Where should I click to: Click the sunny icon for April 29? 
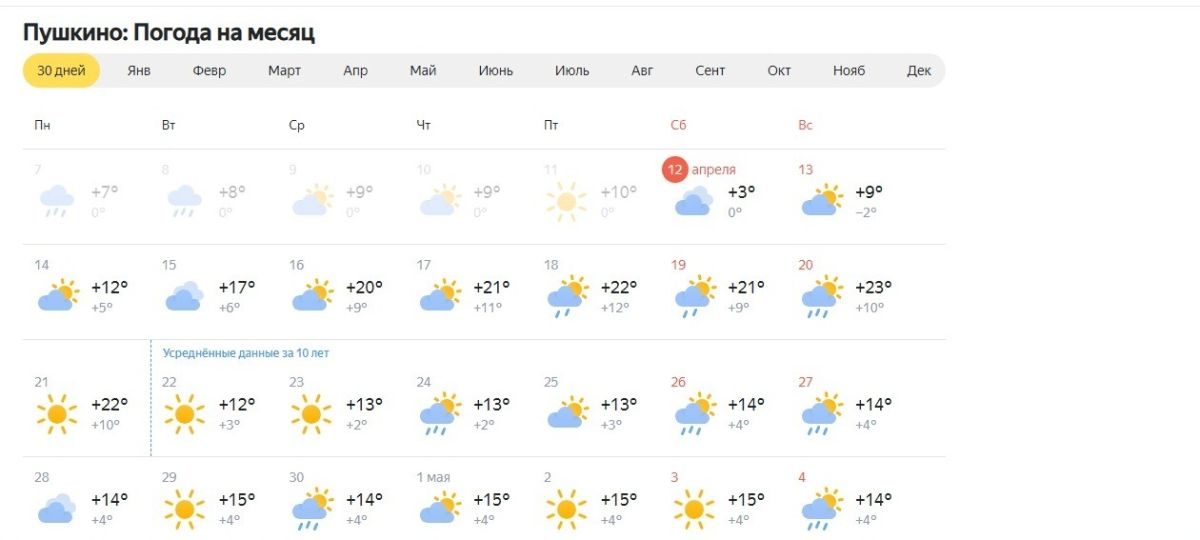tap(184, 508)
